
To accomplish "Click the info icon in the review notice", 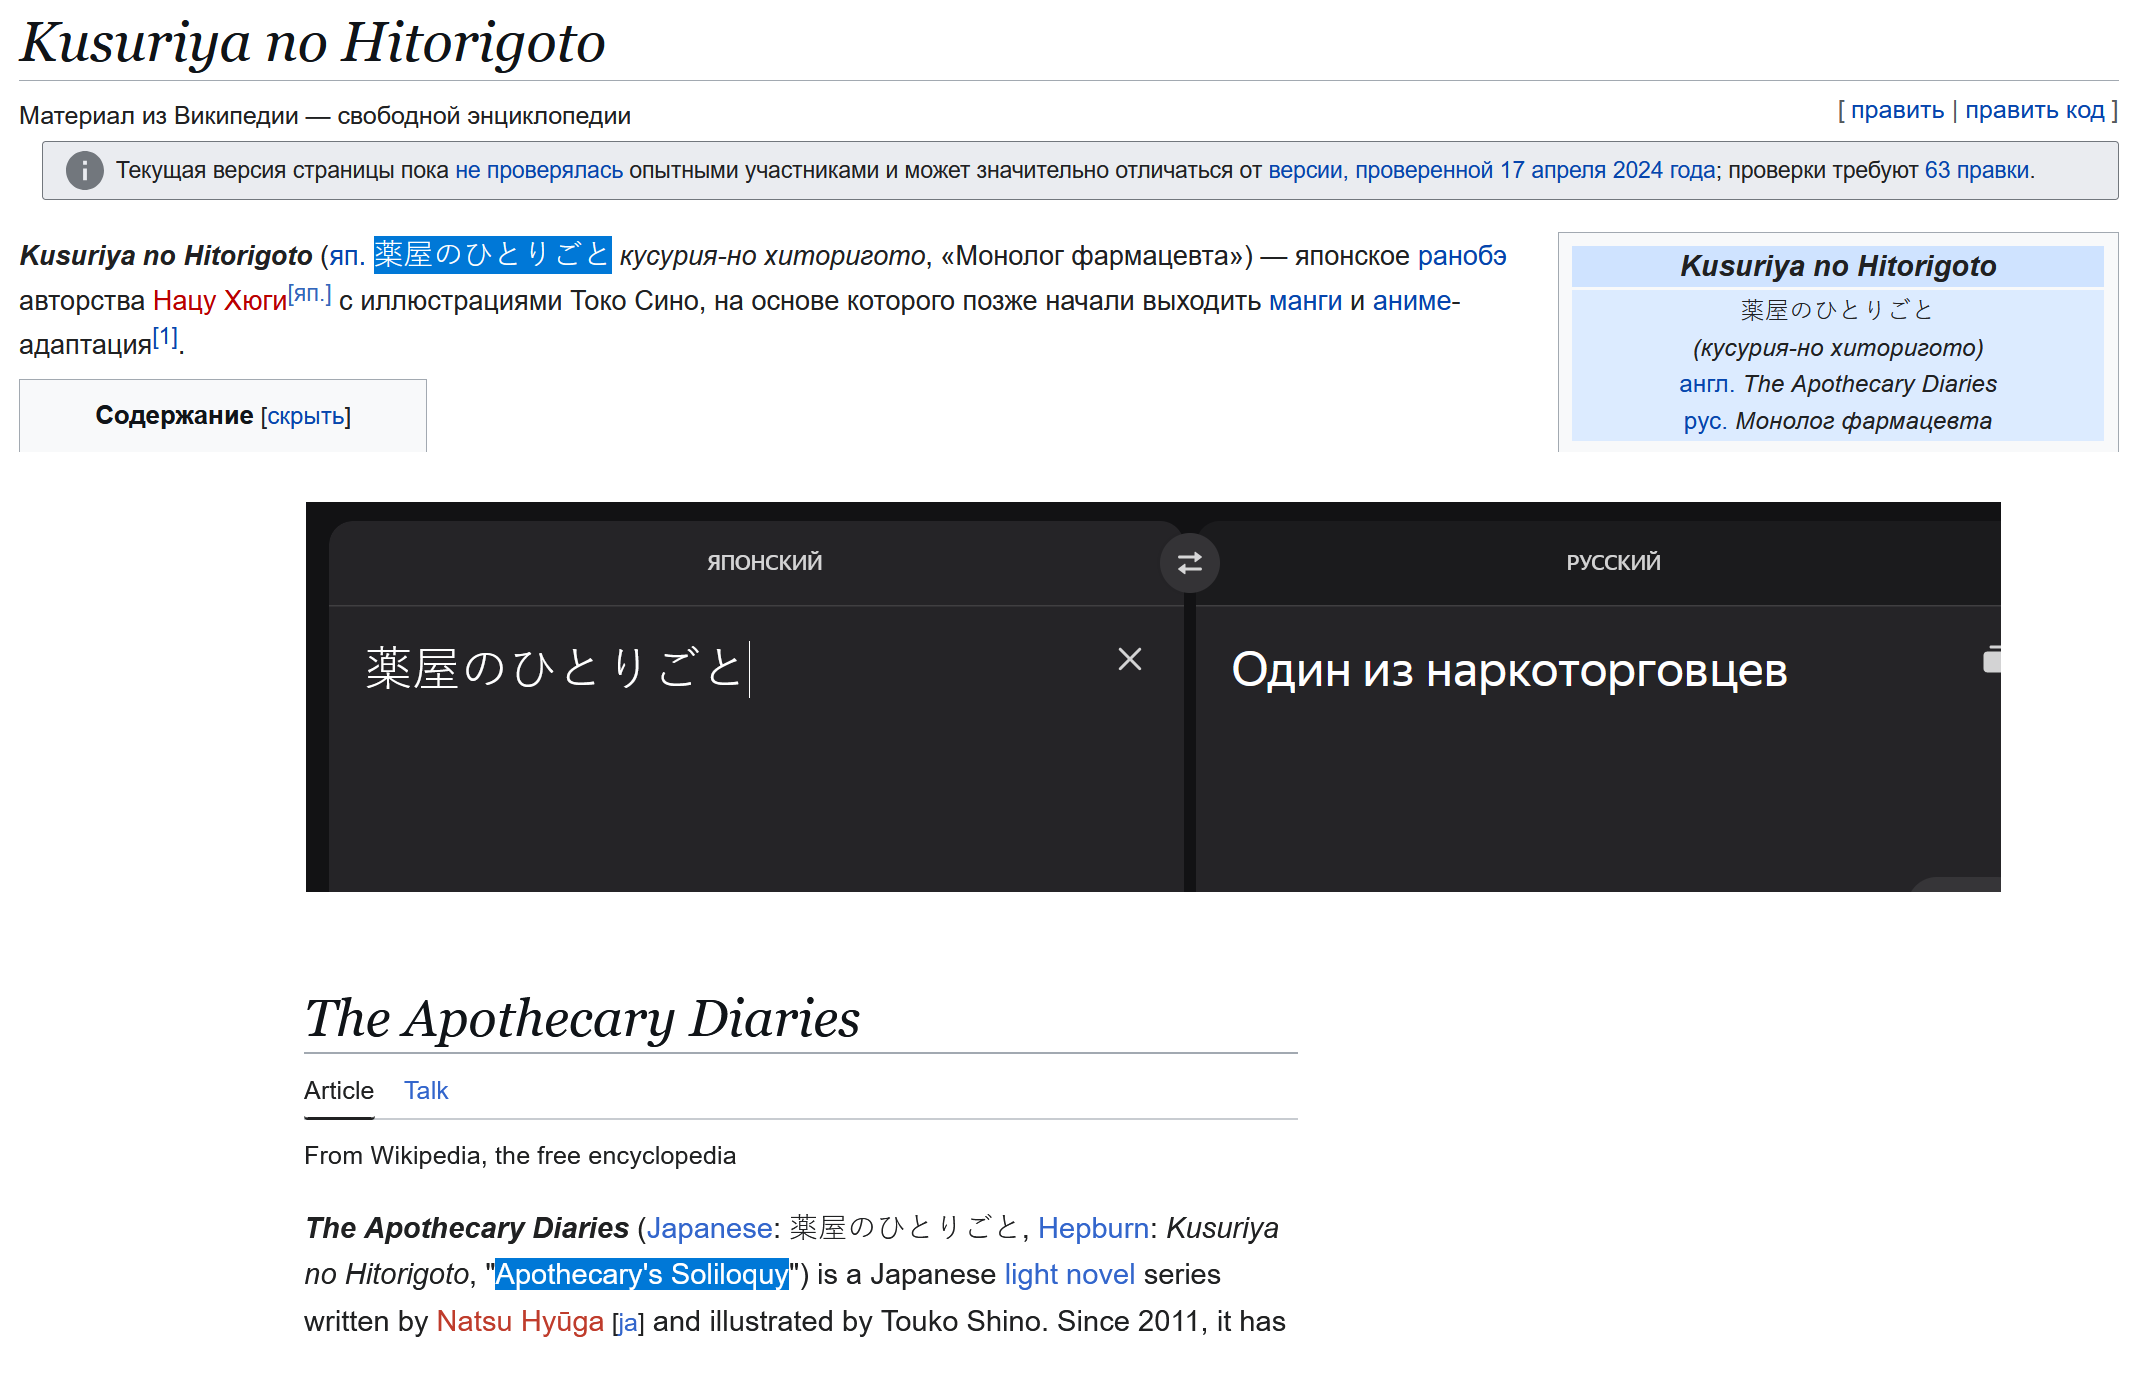I will 85,171.
